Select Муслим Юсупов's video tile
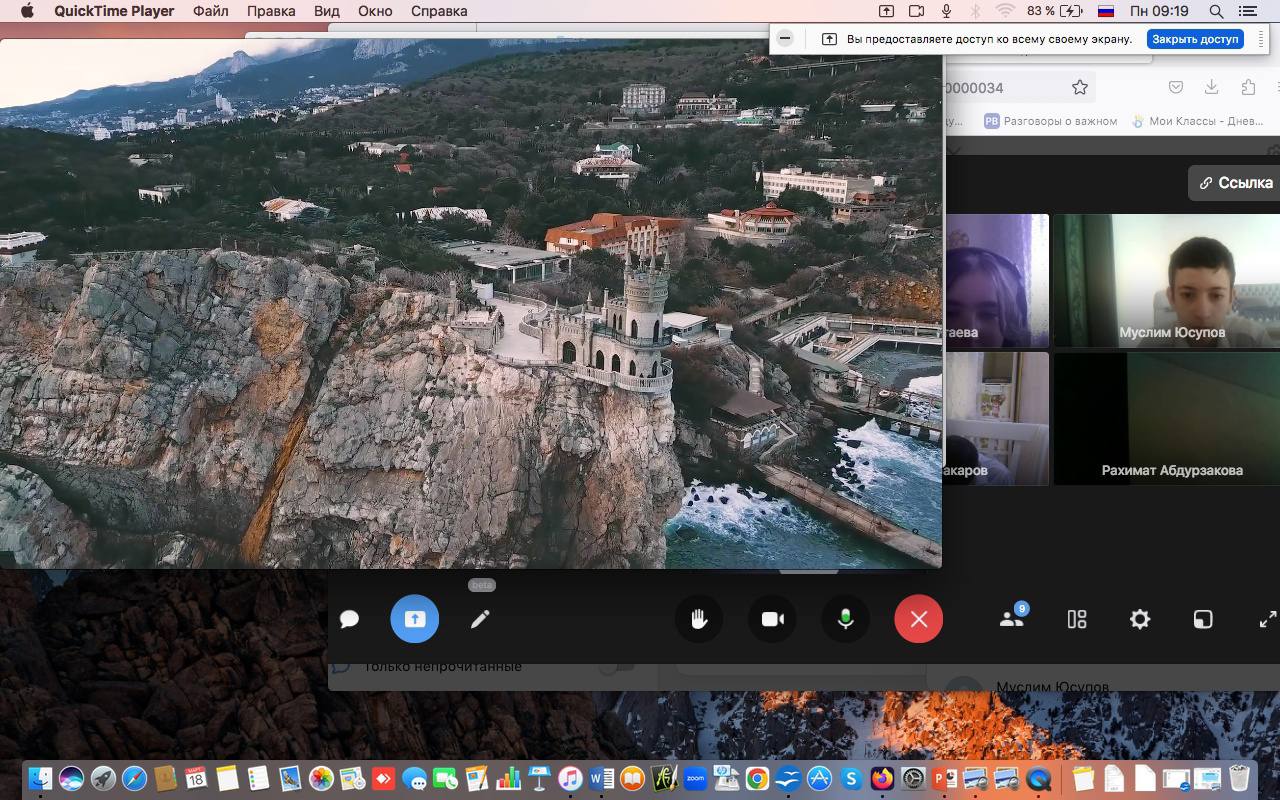This screenshot has height=800, width=1280. point(1167,280)
